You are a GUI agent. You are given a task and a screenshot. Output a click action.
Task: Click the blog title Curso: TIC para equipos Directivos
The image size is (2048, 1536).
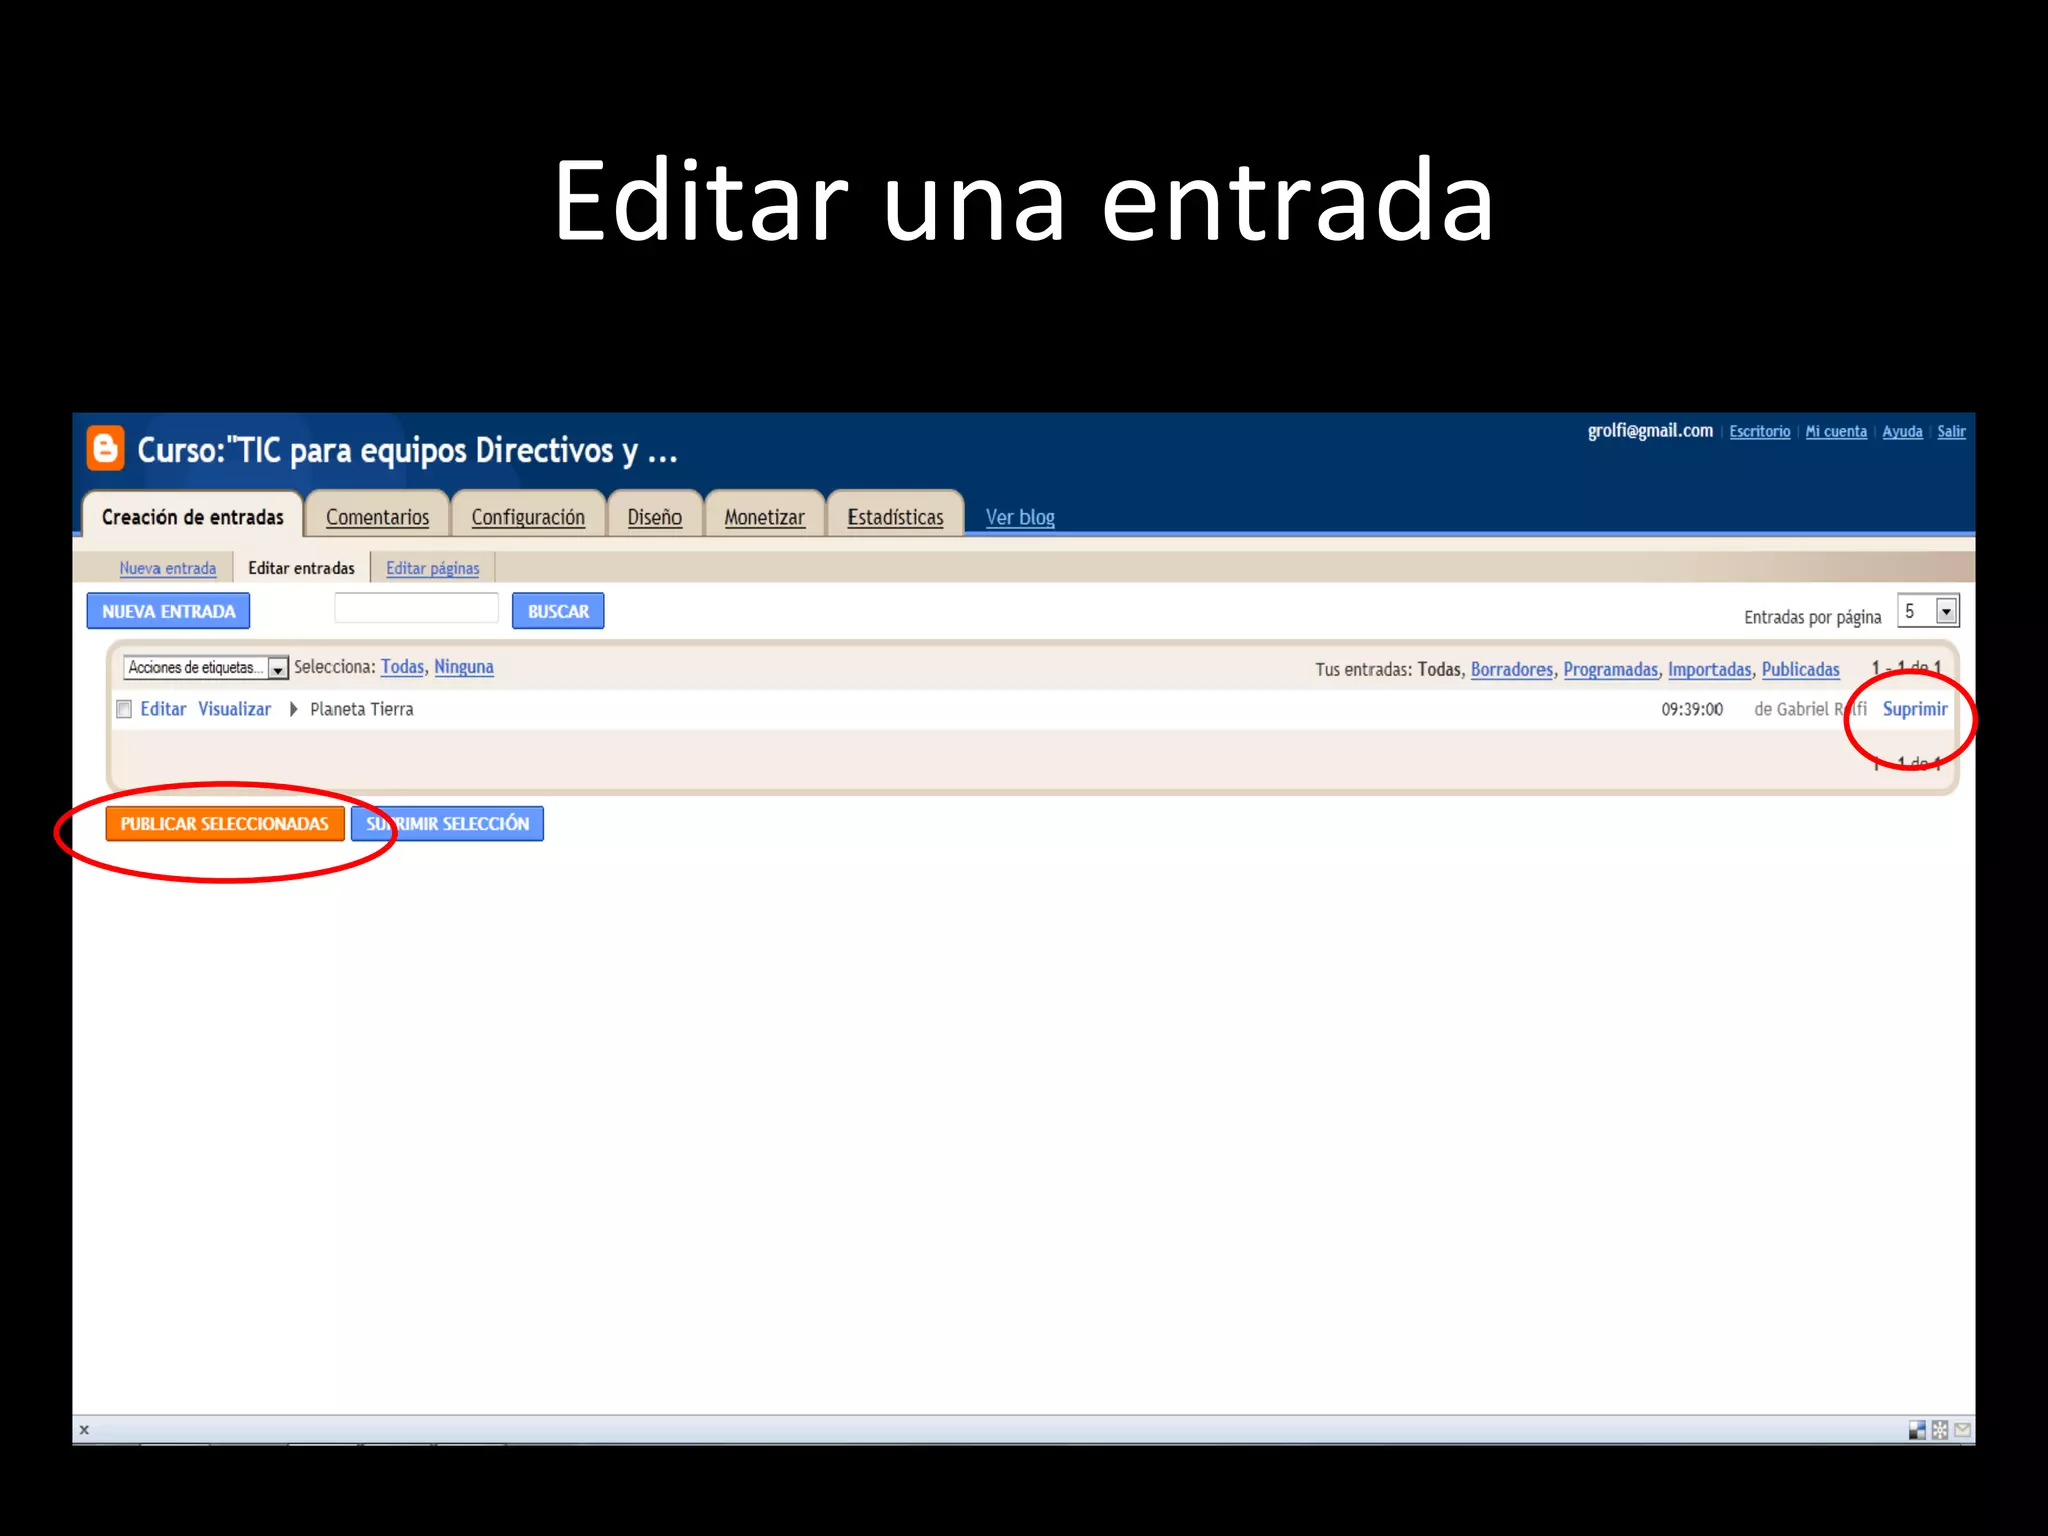(407, 451)
